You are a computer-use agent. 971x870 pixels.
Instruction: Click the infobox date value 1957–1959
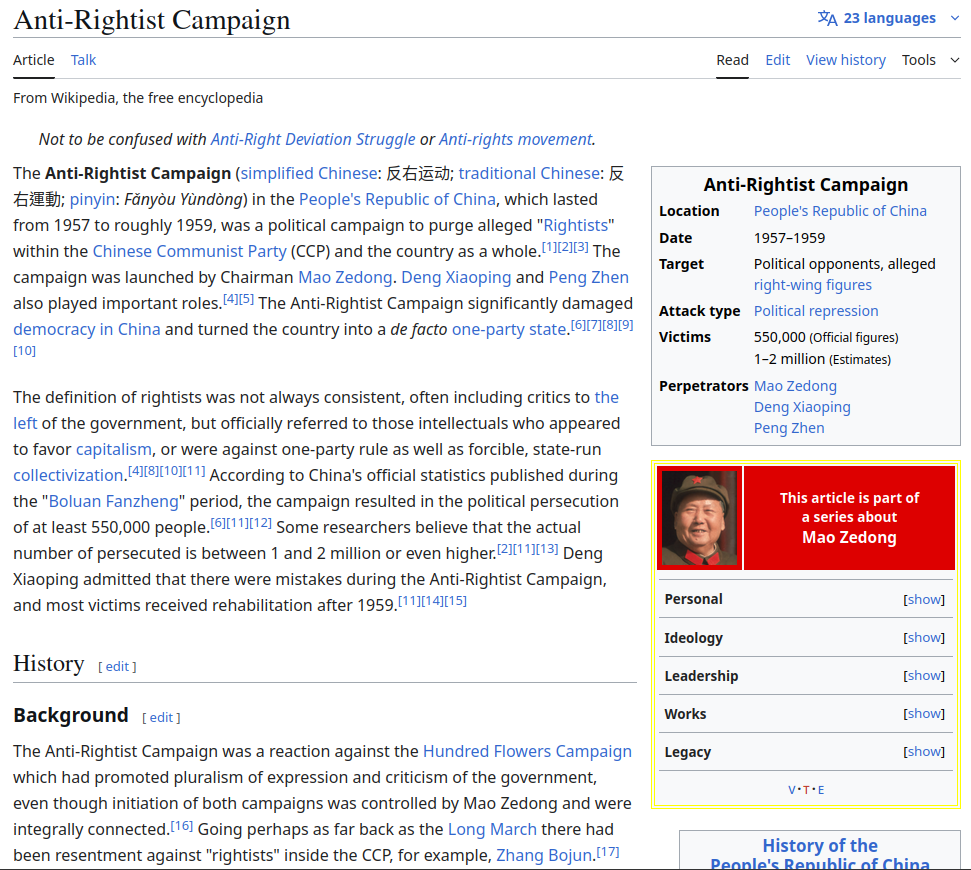[x=789, y=238]
